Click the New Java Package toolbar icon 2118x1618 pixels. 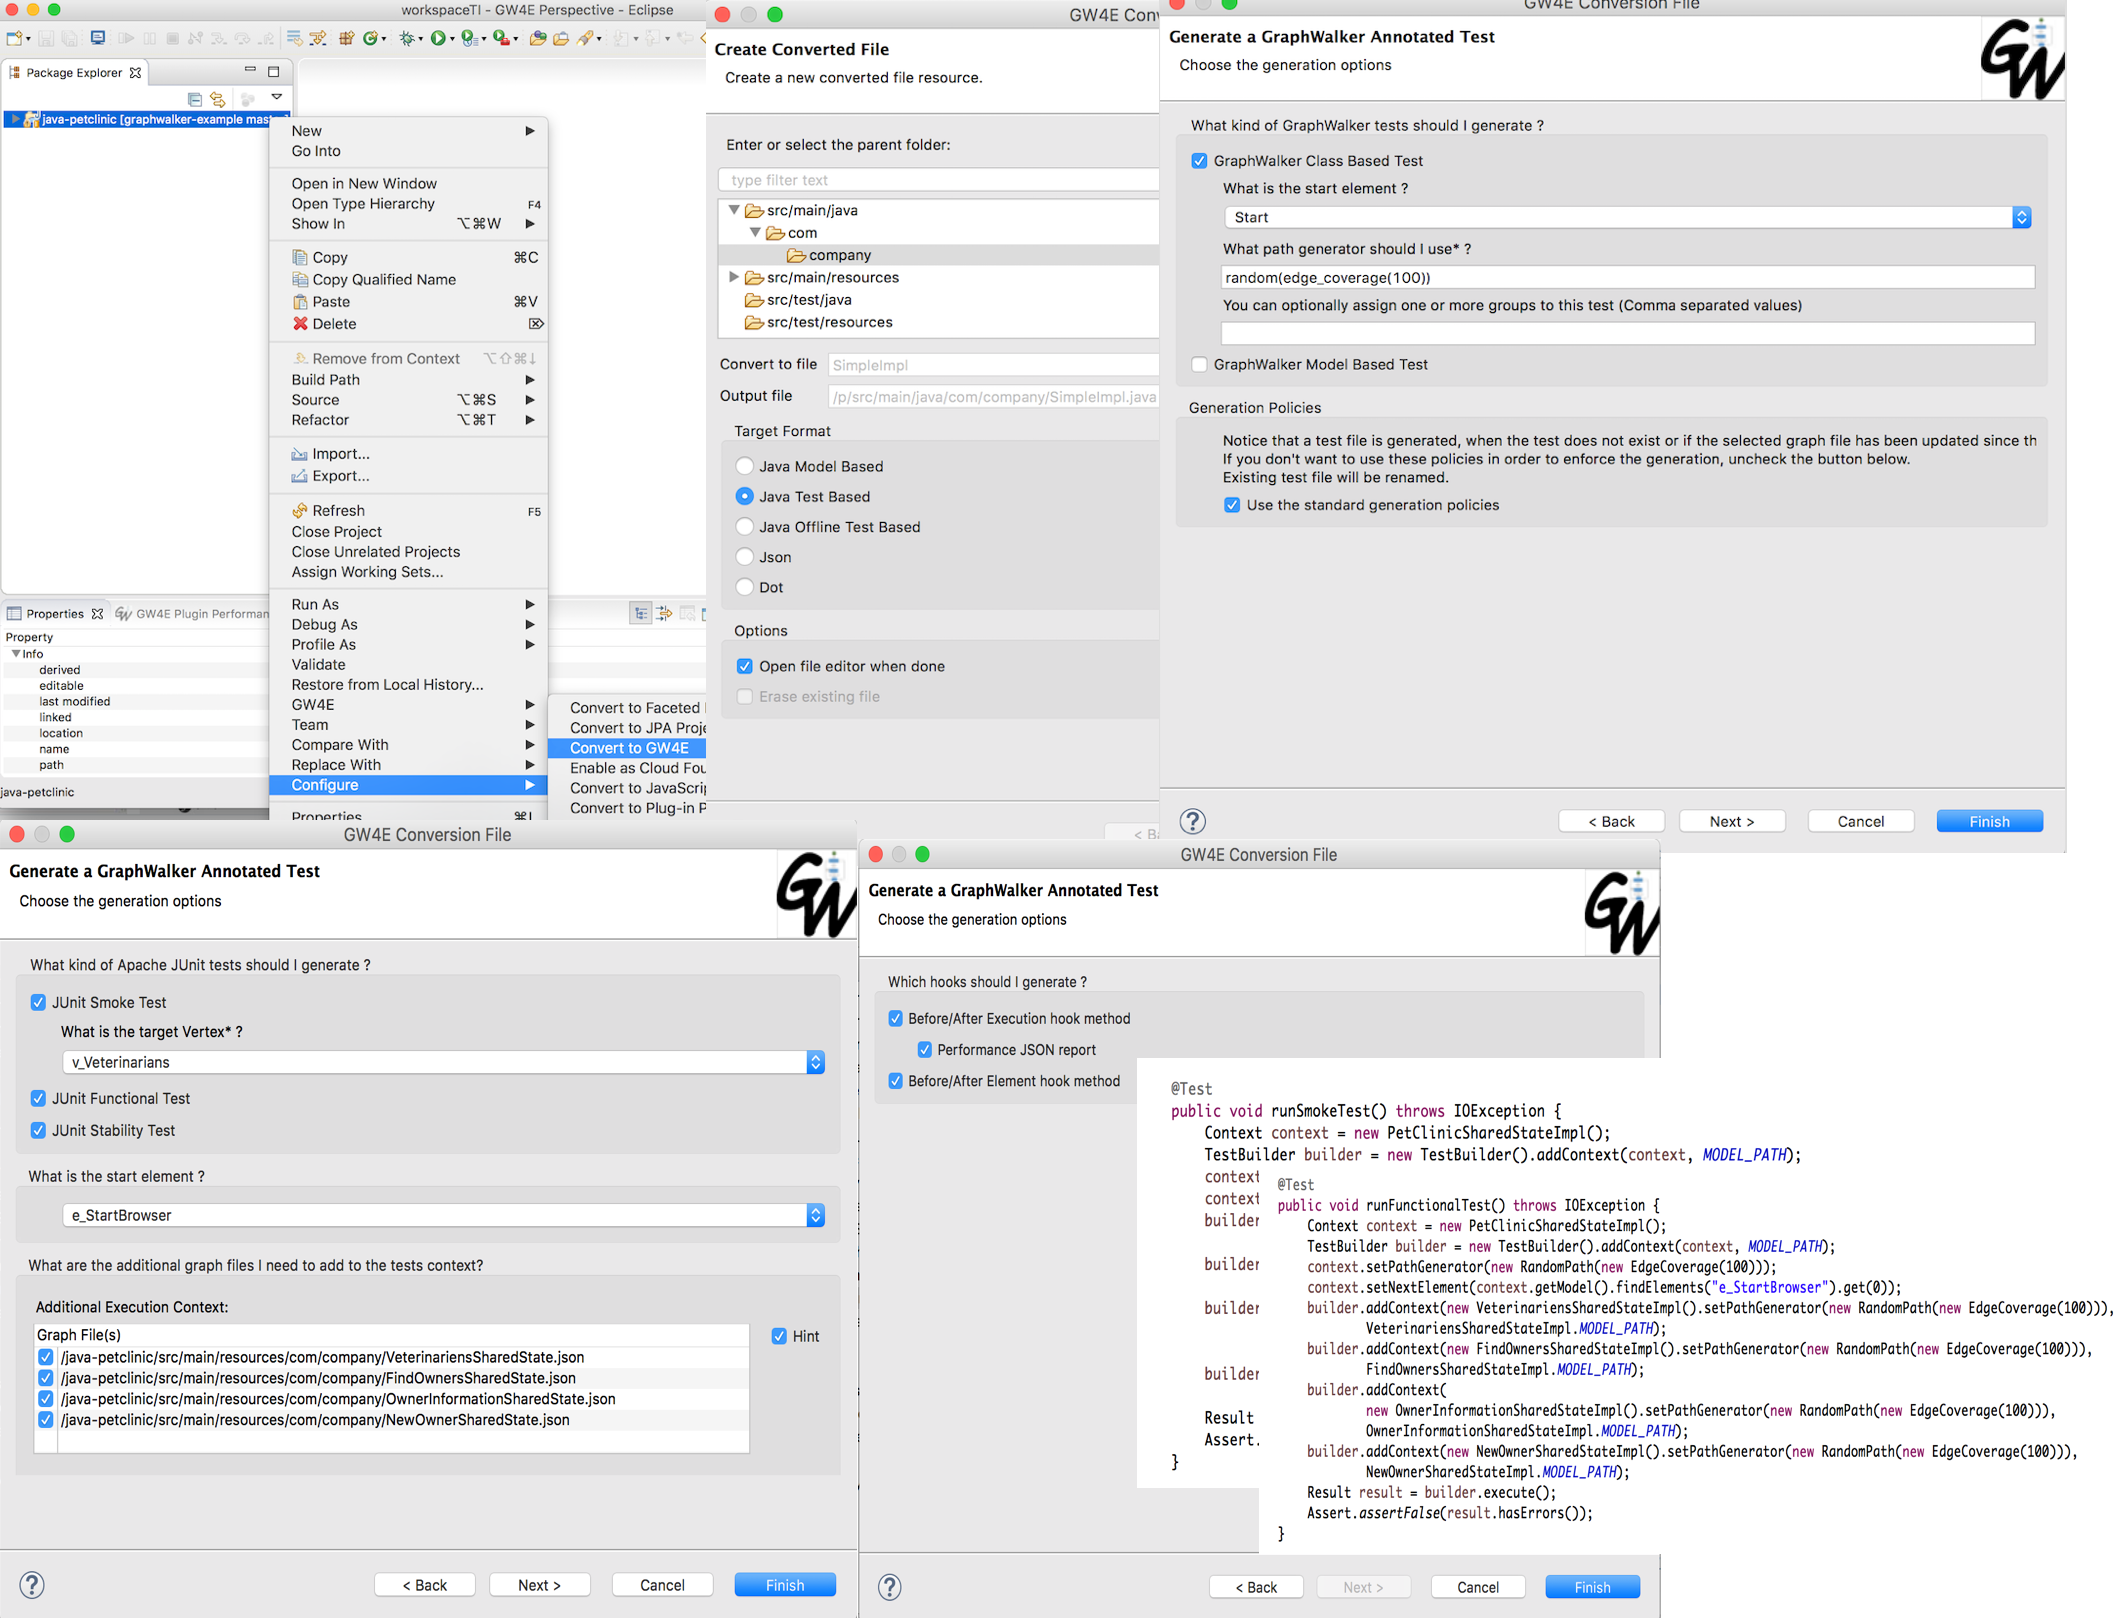click(x=346, y=39)
